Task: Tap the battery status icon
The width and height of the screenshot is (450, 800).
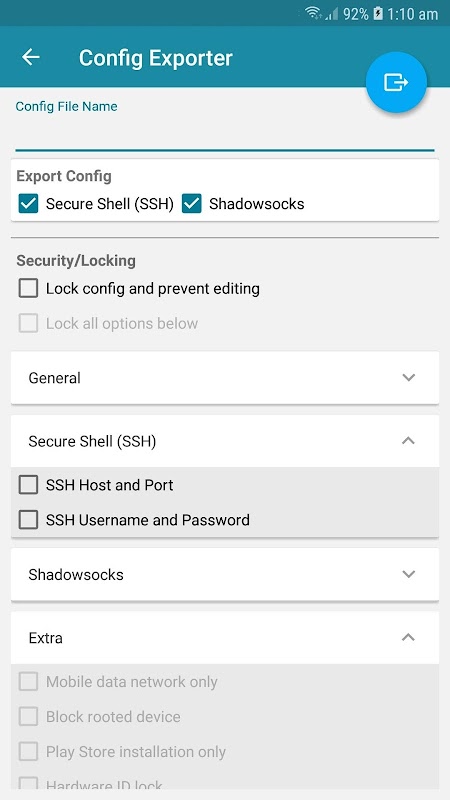Action: (378, 13)
